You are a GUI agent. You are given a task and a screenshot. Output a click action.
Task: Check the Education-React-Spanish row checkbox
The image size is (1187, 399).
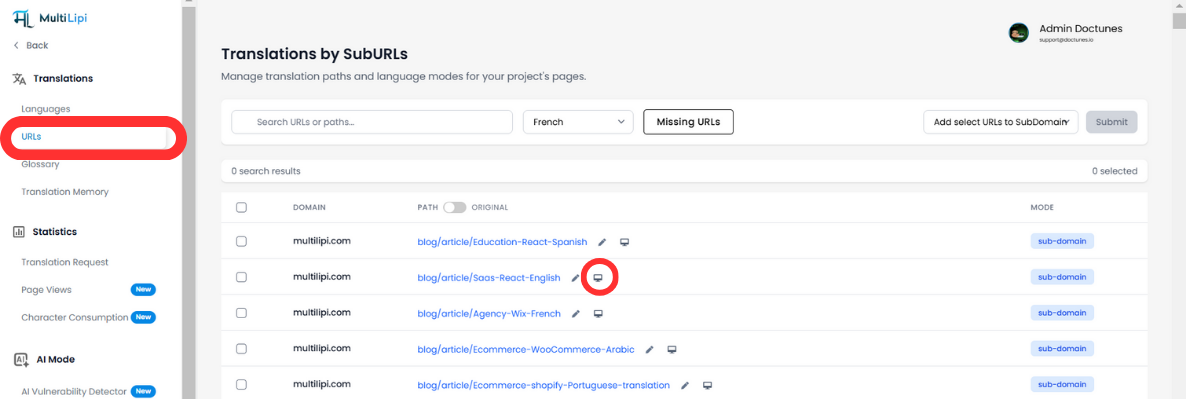coord(241,242)
